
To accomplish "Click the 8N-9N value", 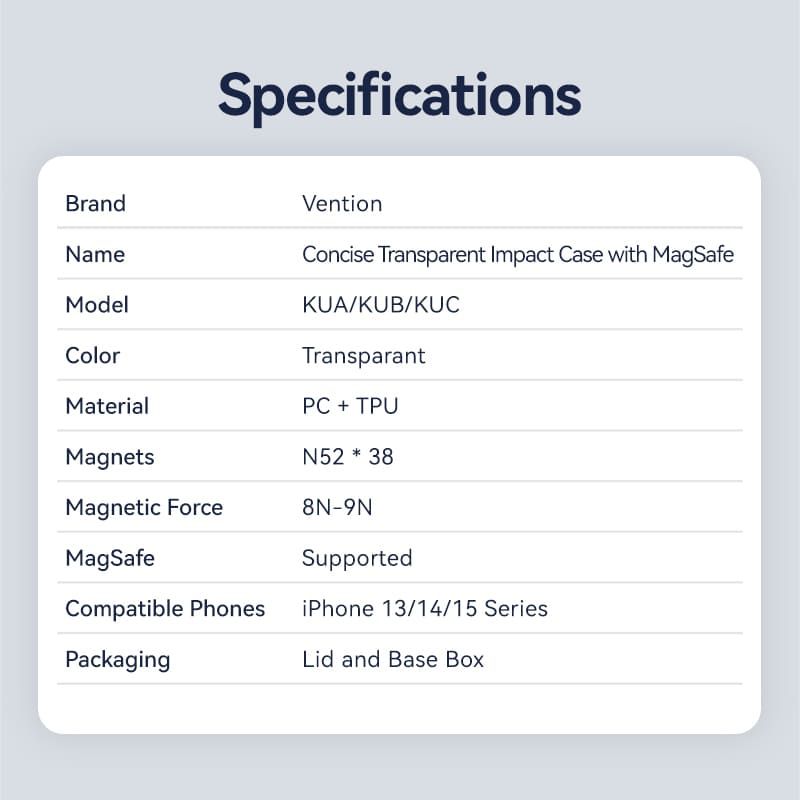I will pos(337,507).
